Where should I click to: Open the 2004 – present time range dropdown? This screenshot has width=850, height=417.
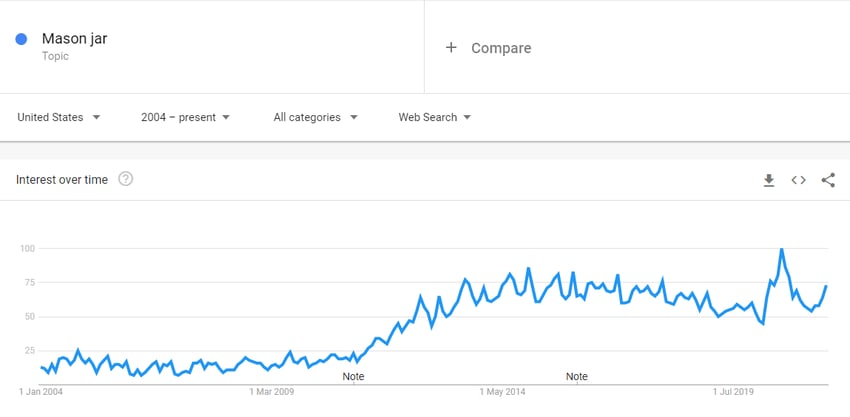(185, 117)
